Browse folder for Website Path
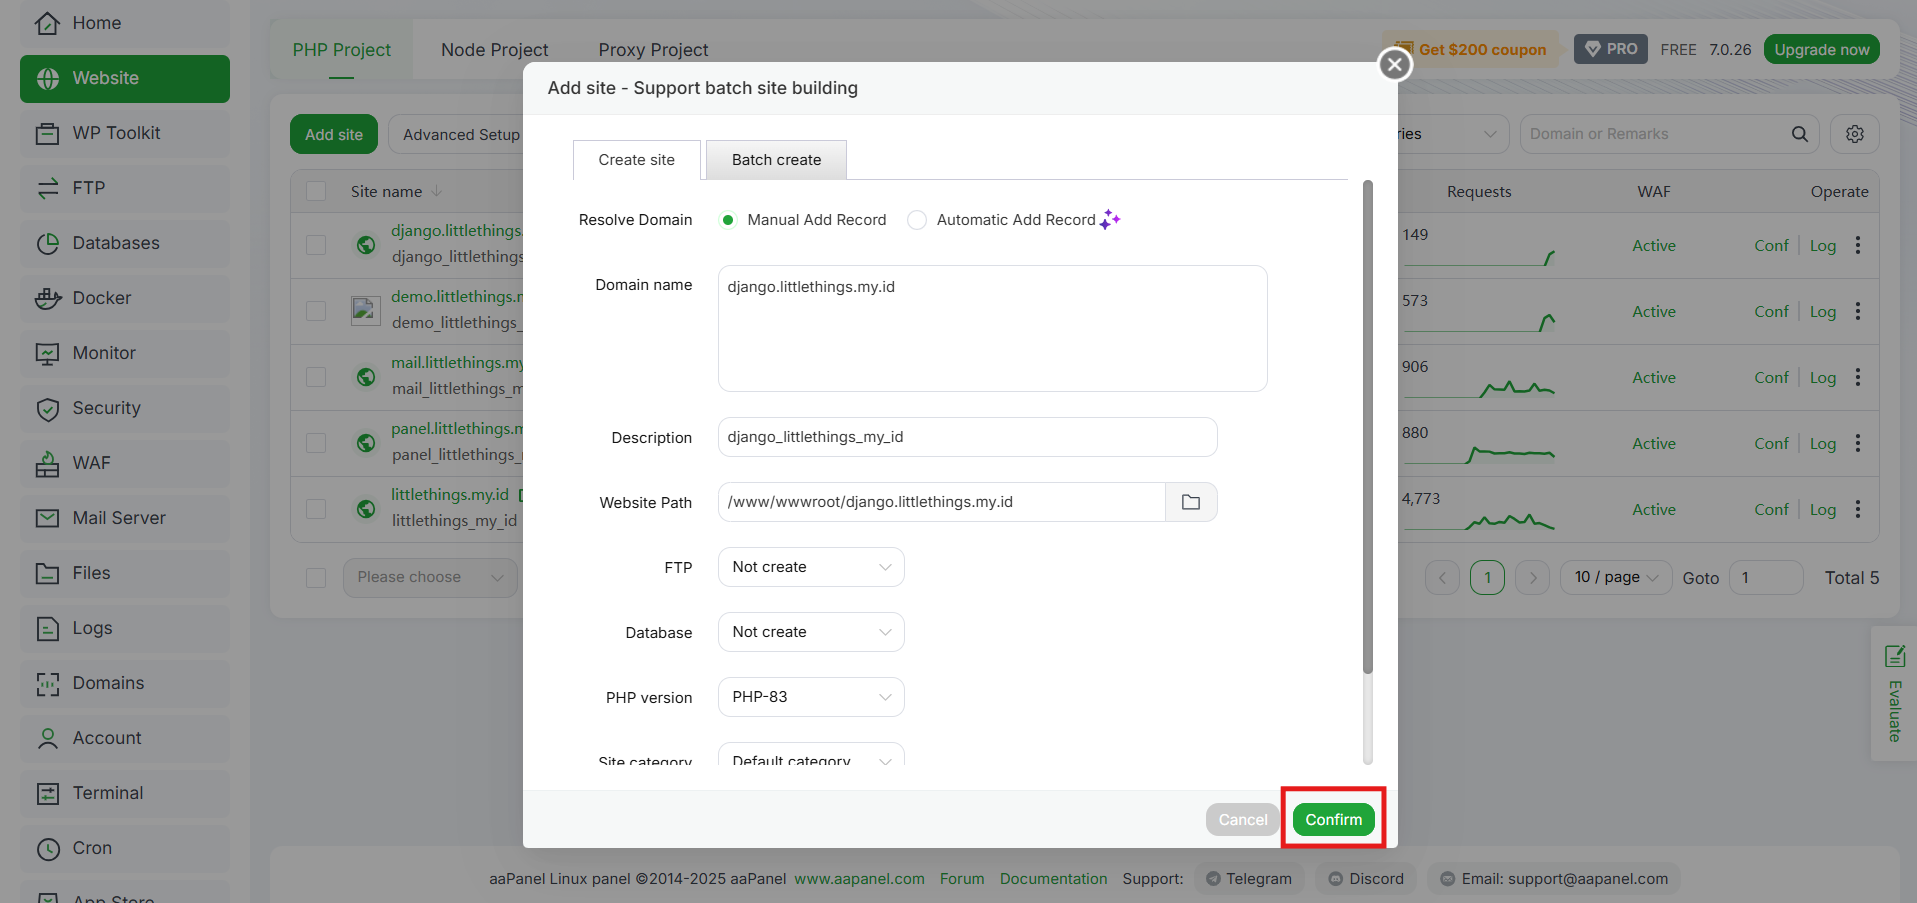 [x=1191, y=502]
